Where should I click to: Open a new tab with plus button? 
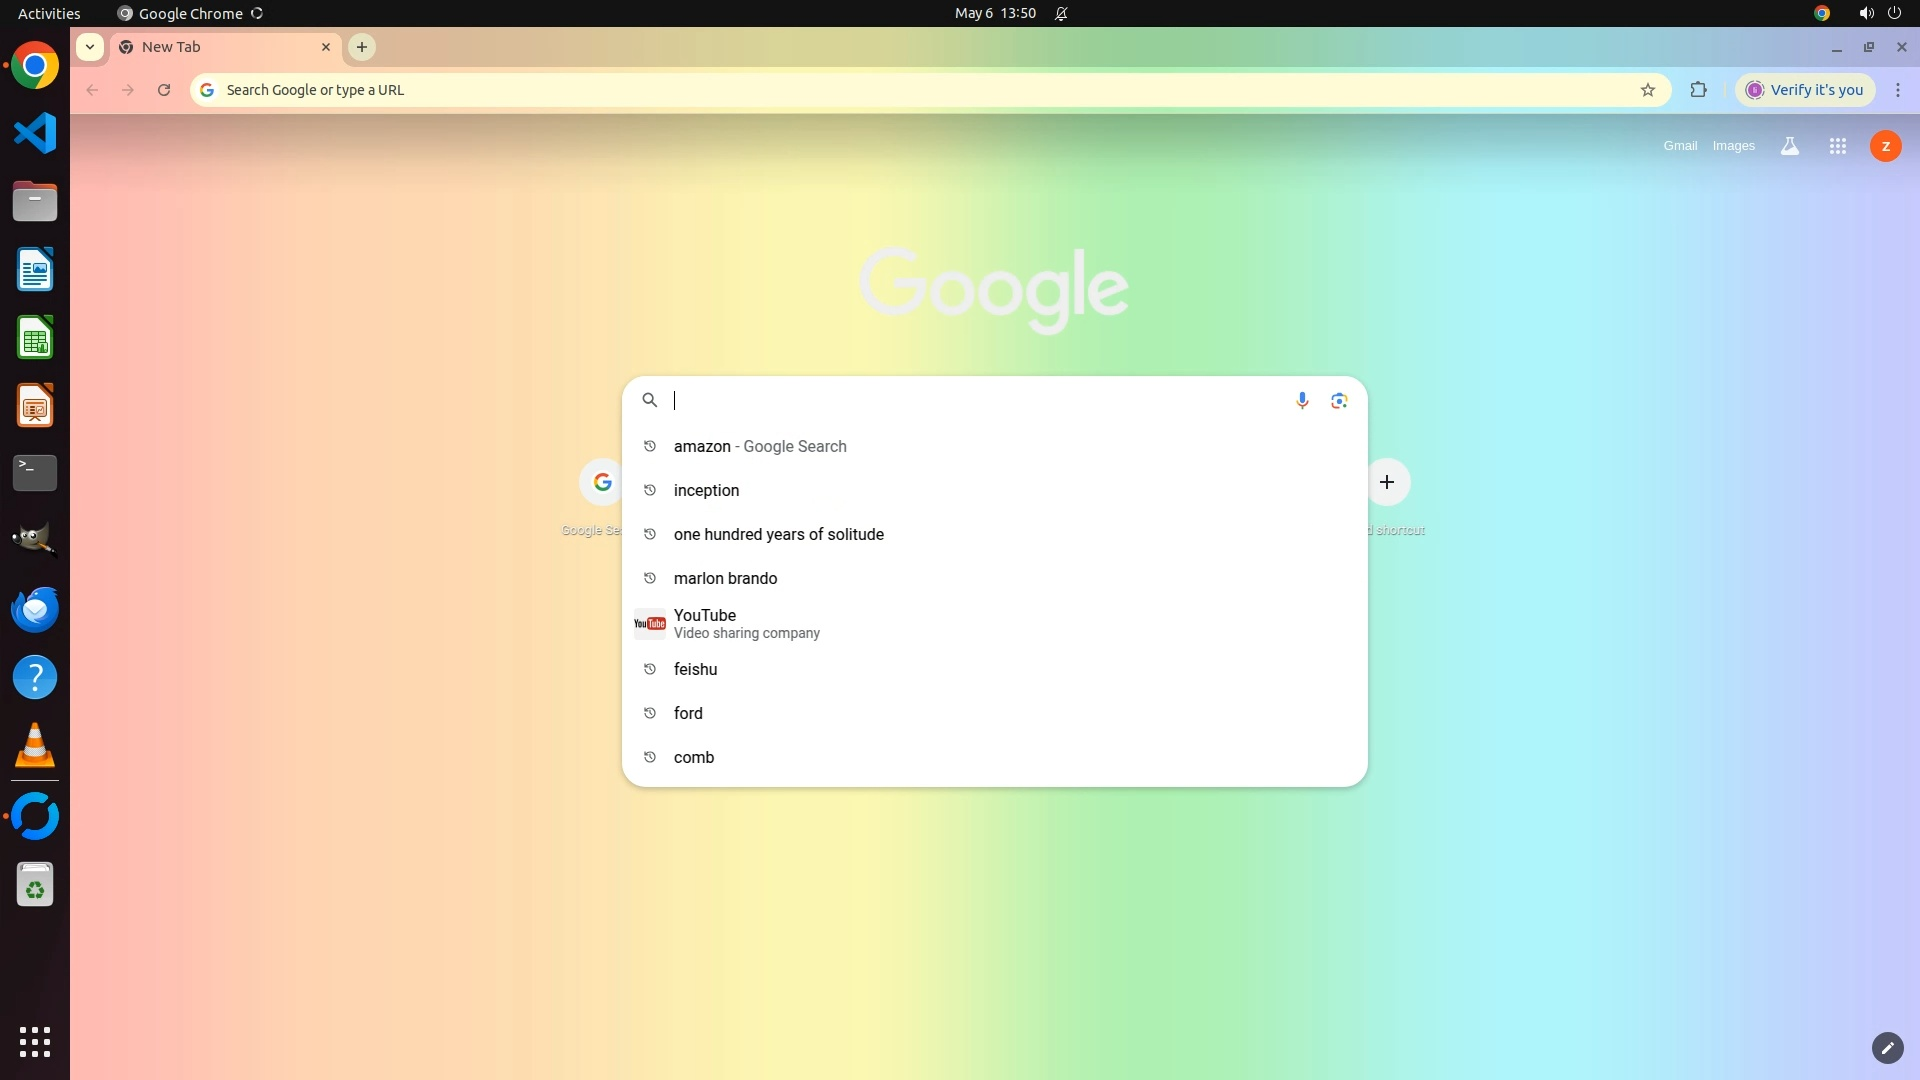362,47
